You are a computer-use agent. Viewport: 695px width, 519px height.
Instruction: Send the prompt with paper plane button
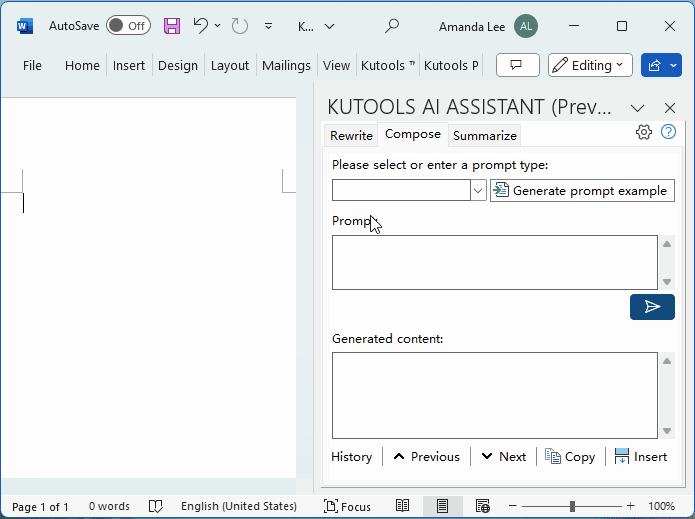(652, 307)
